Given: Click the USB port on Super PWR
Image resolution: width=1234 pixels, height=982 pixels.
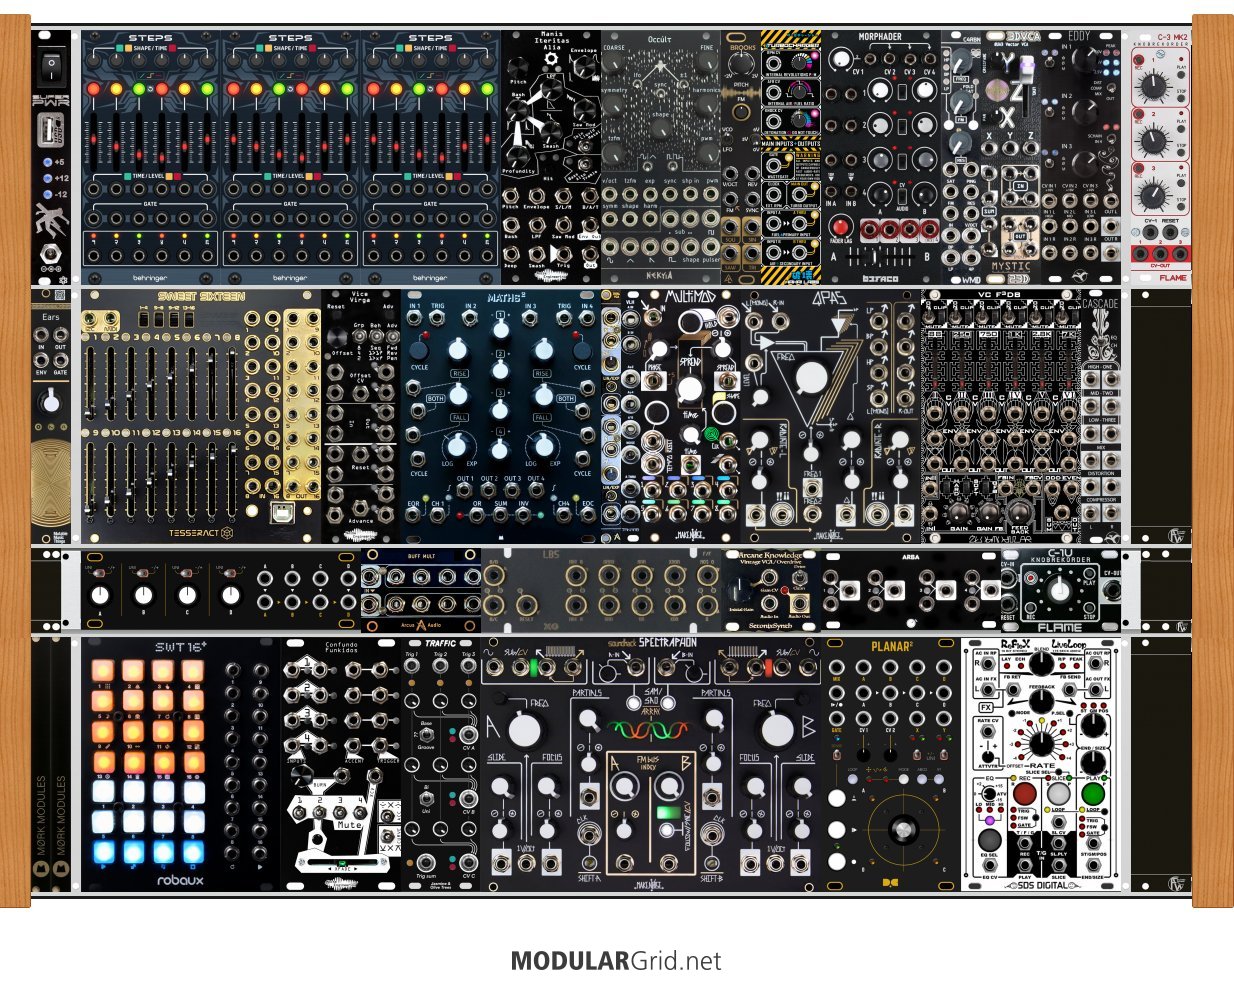Looking at the screenshot, I should coord(51,131).
